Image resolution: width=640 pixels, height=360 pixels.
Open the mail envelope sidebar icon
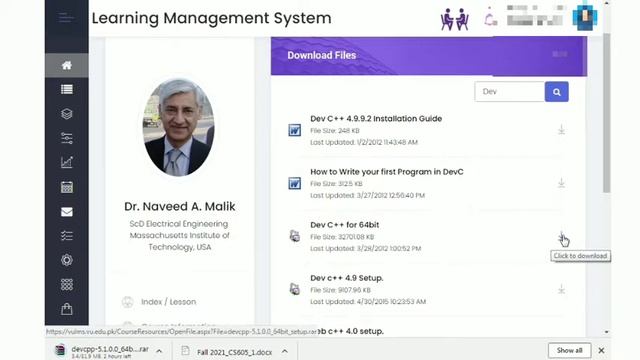[67, 212]
